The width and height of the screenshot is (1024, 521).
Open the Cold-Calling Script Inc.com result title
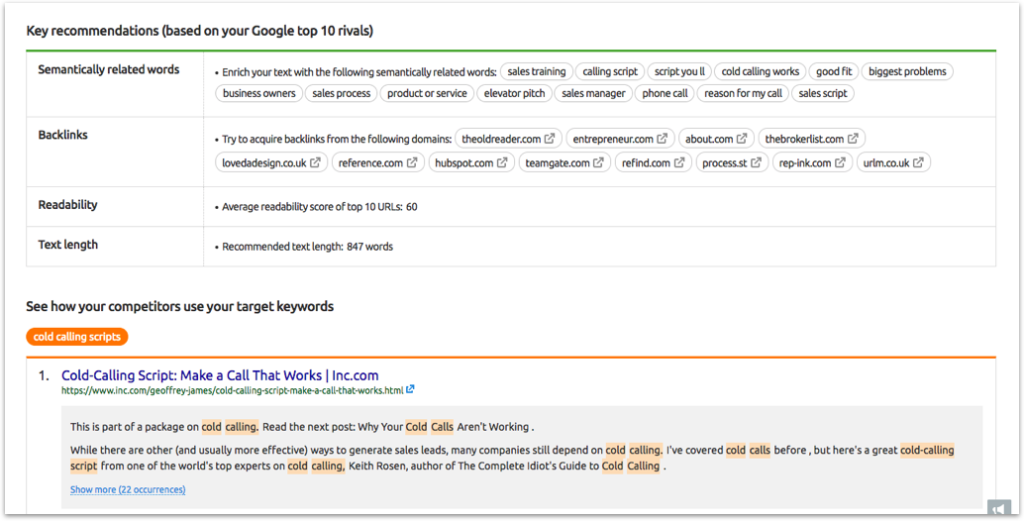pyautogui.click(x=220, y=375)
